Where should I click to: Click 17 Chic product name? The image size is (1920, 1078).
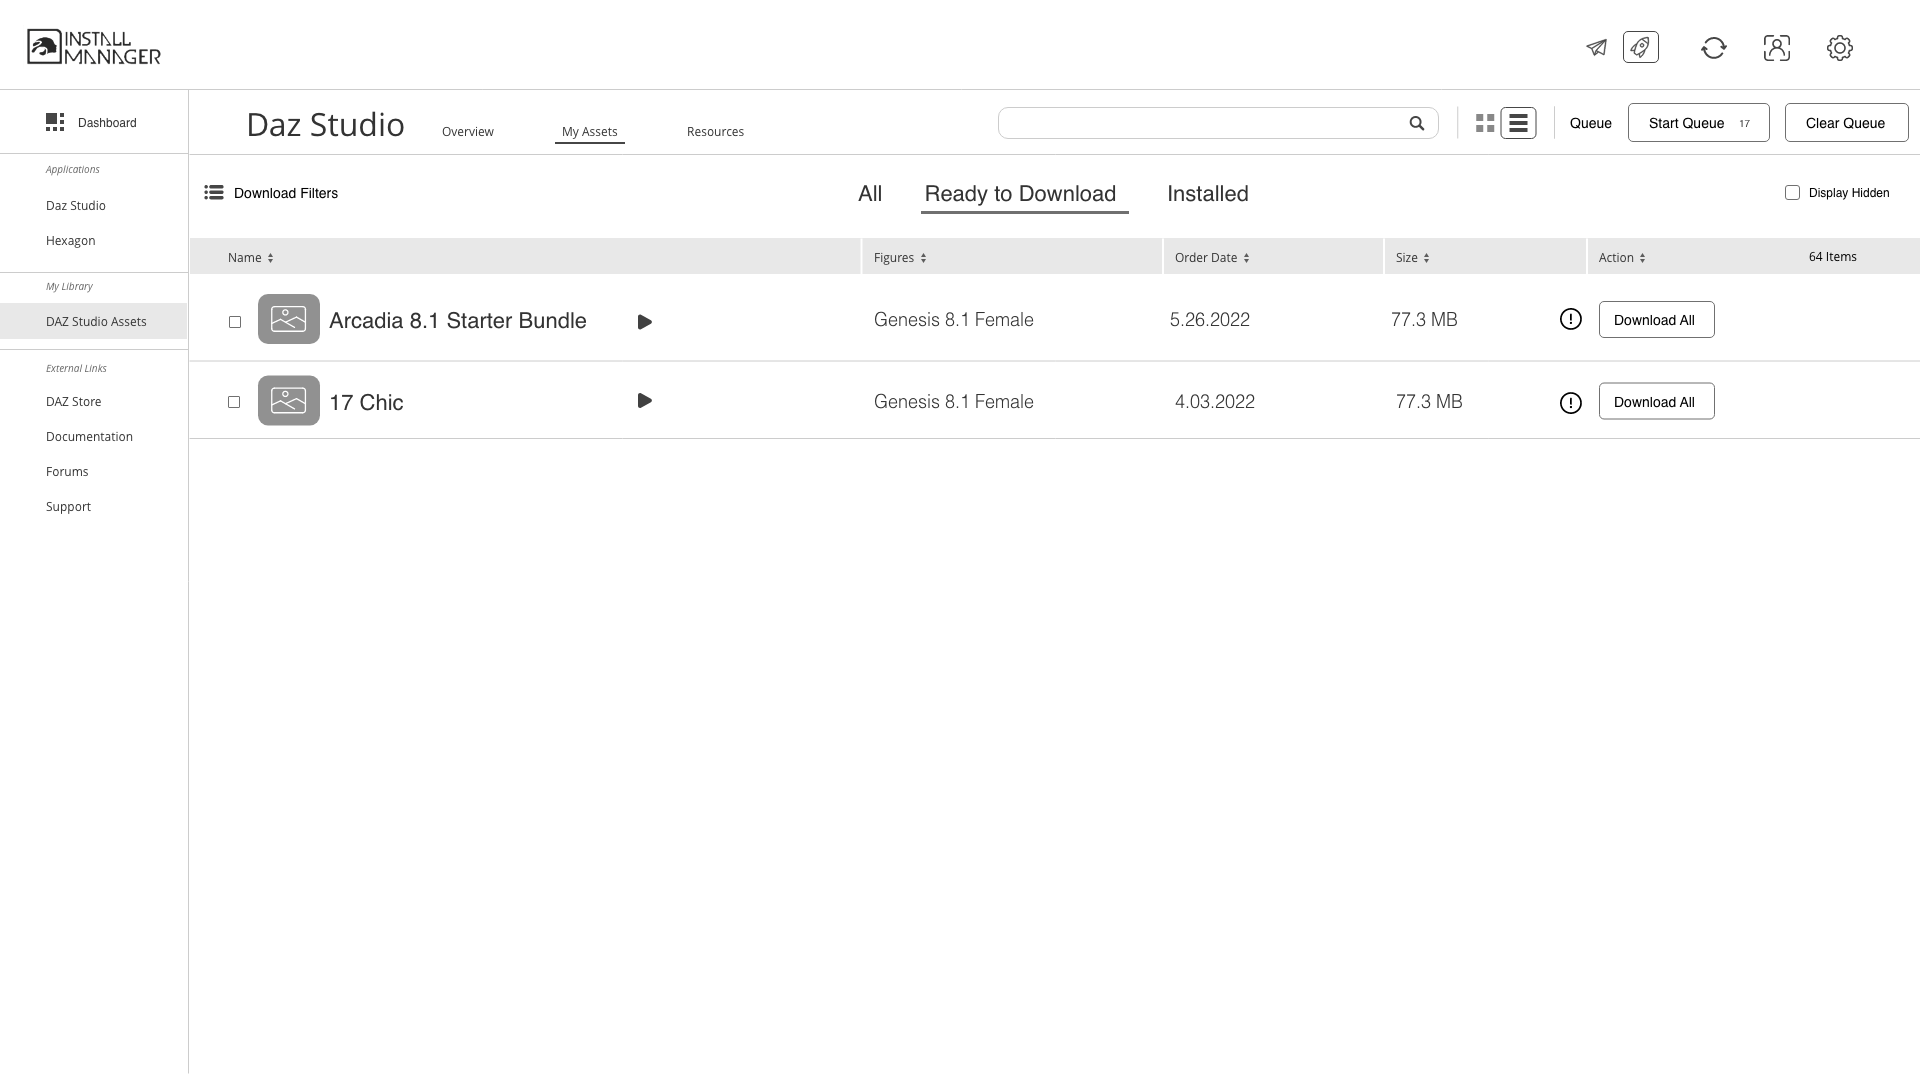click(x=366, y=402)
